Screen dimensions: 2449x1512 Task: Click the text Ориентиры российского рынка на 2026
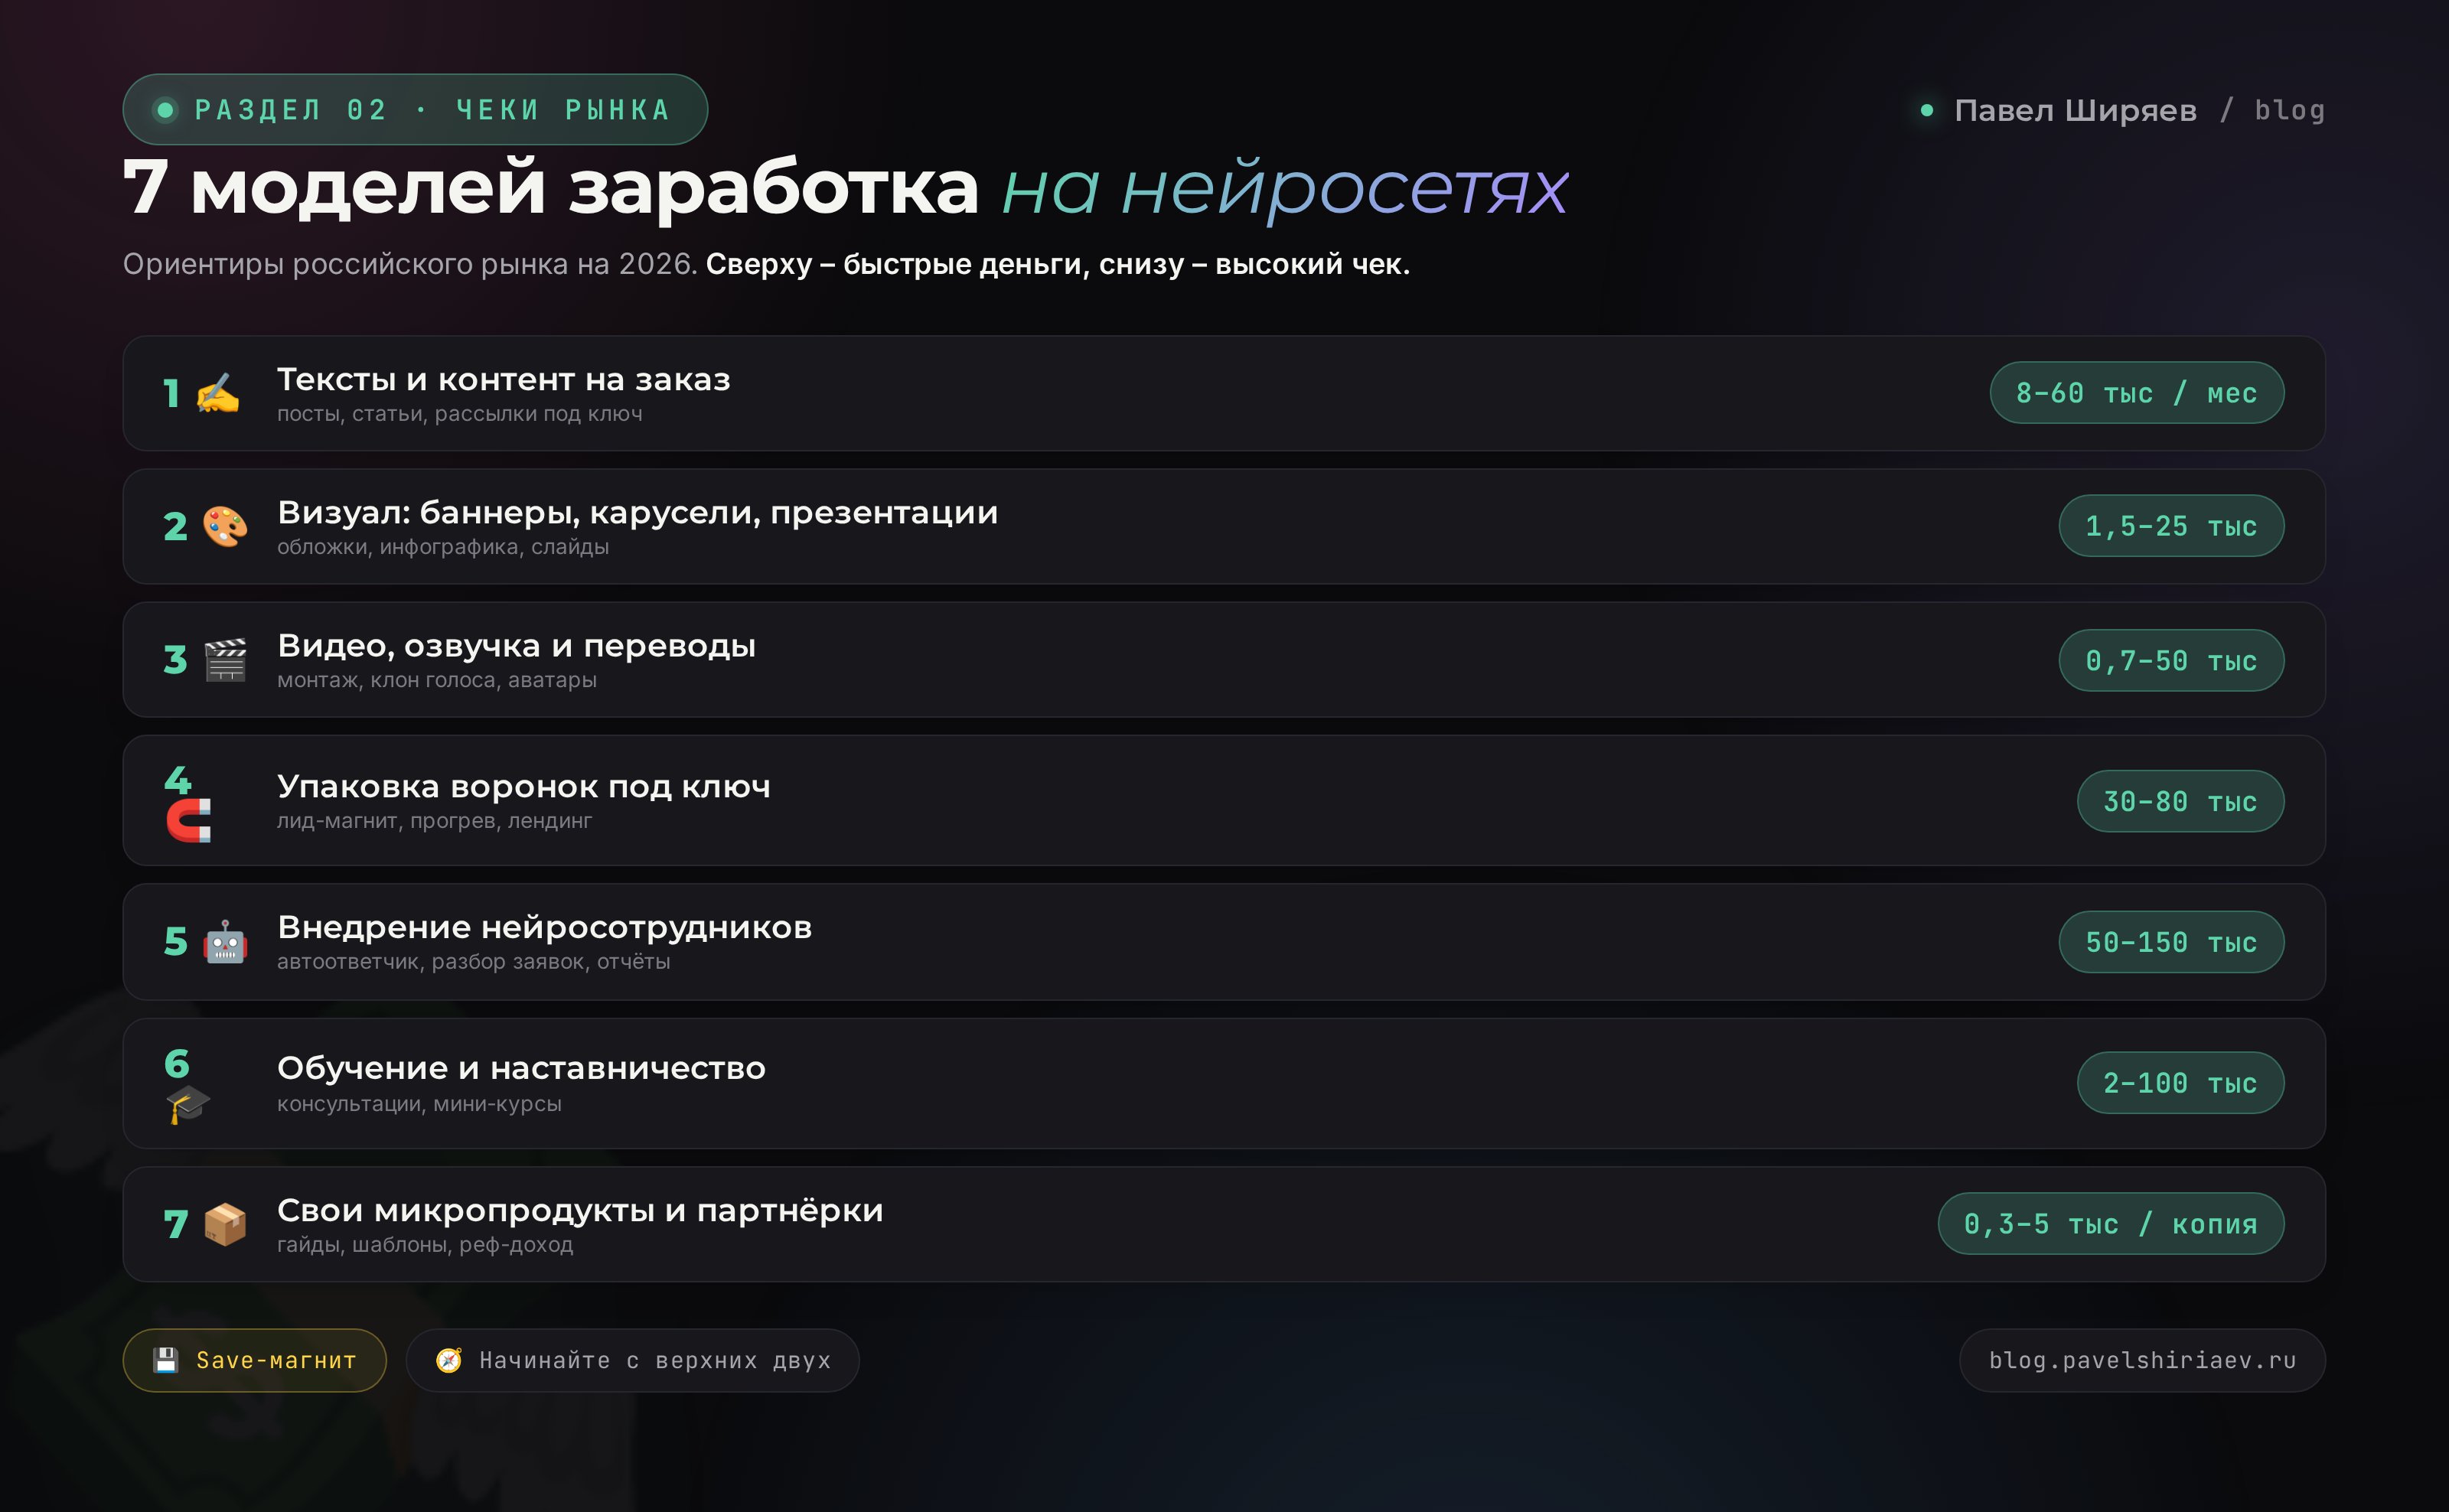(x=410, y=264)
